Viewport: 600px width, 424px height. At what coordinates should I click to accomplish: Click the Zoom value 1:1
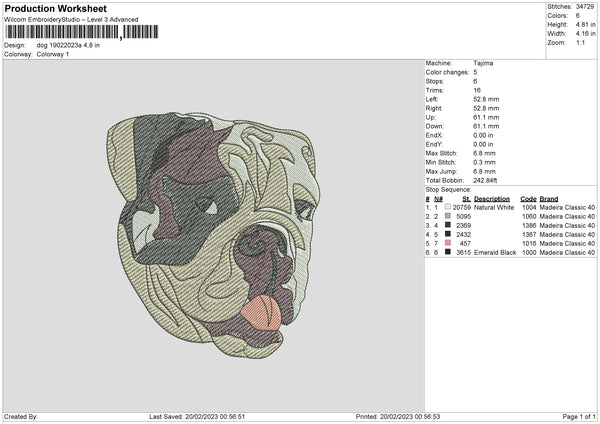coord(580,43)
